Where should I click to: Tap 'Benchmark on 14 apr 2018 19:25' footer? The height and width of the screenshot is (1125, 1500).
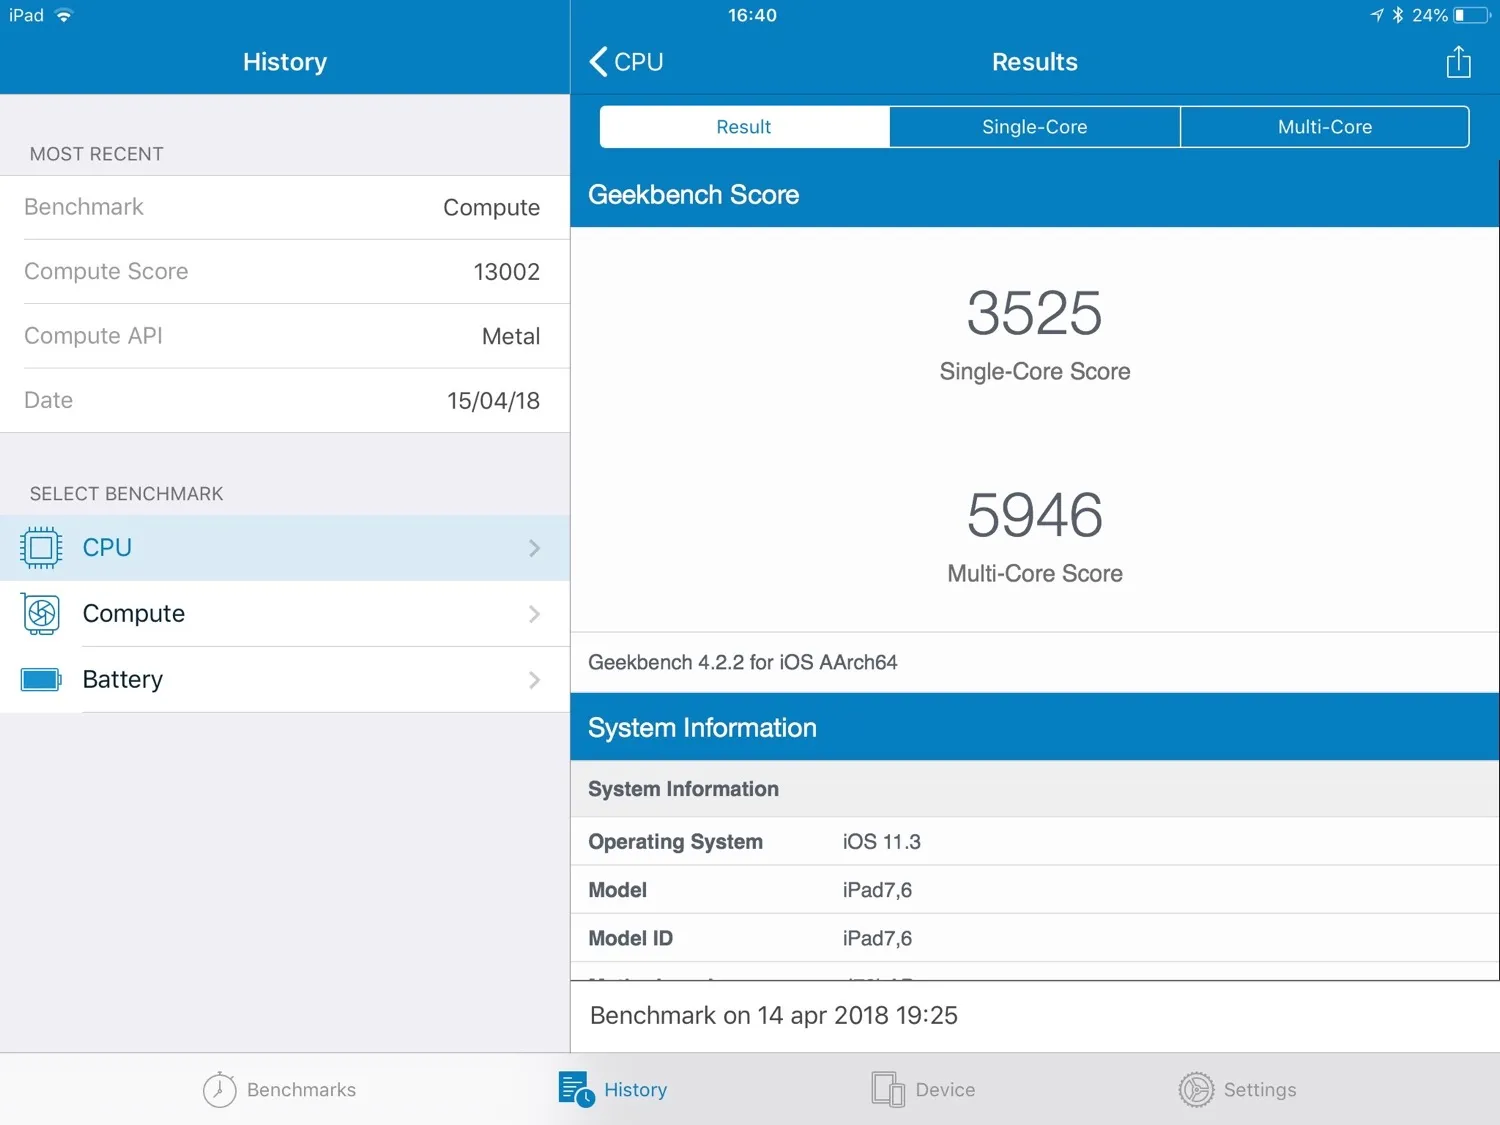(774, 1016)
